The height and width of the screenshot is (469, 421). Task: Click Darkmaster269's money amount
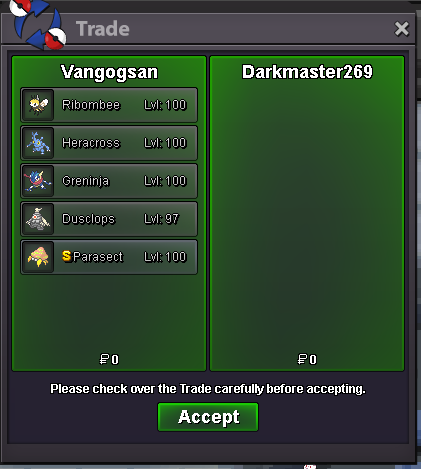tap(307, 359)
